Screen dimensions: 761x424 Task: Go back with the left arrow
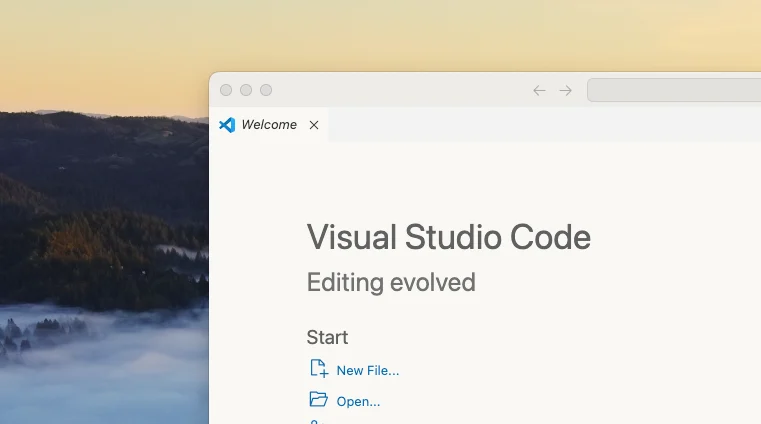[x=539, y=90]
